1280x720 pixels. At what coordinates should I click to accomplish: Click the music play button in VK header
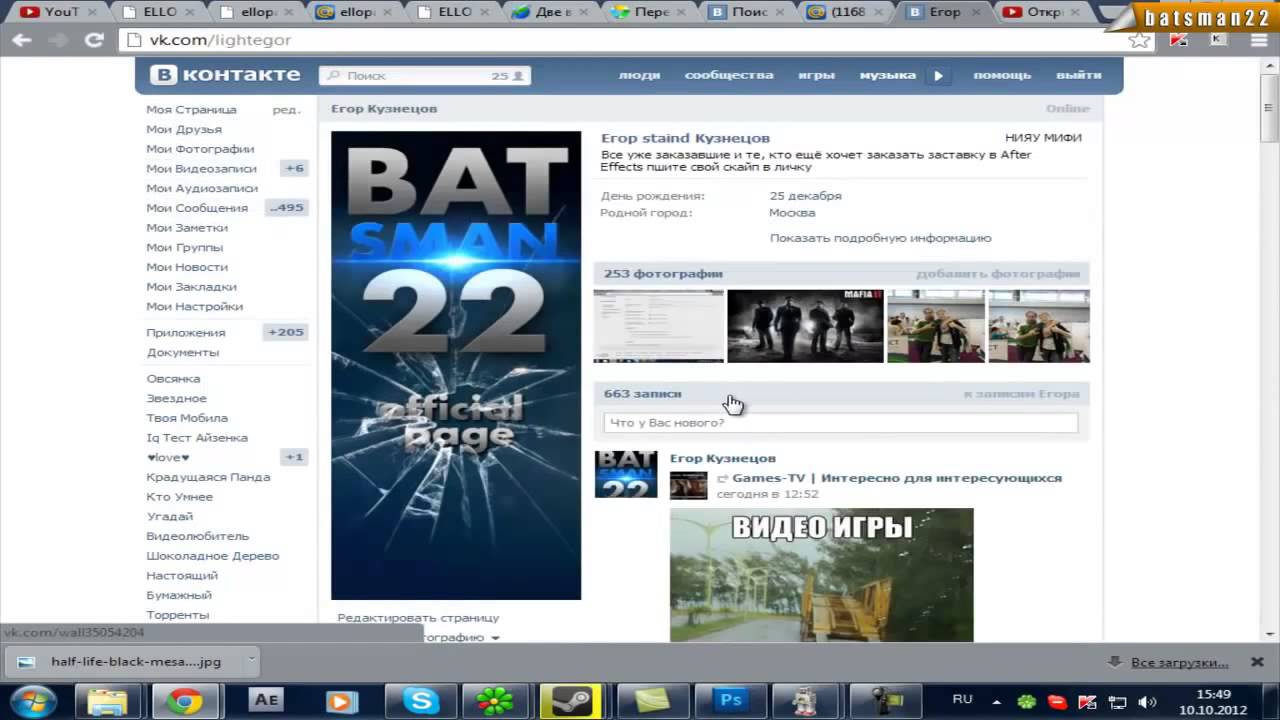click(x=938, y=75)
